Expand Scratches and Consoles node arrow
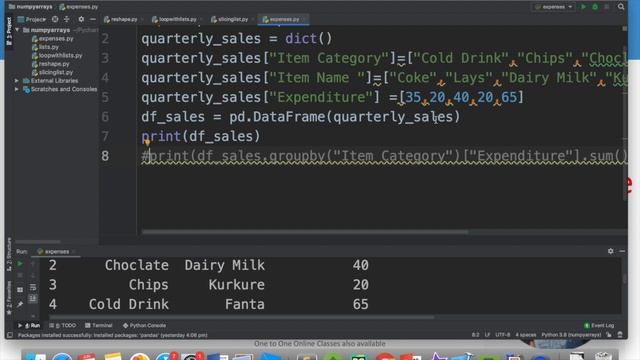This screenshot has height=360, width=640. point(17,89)
